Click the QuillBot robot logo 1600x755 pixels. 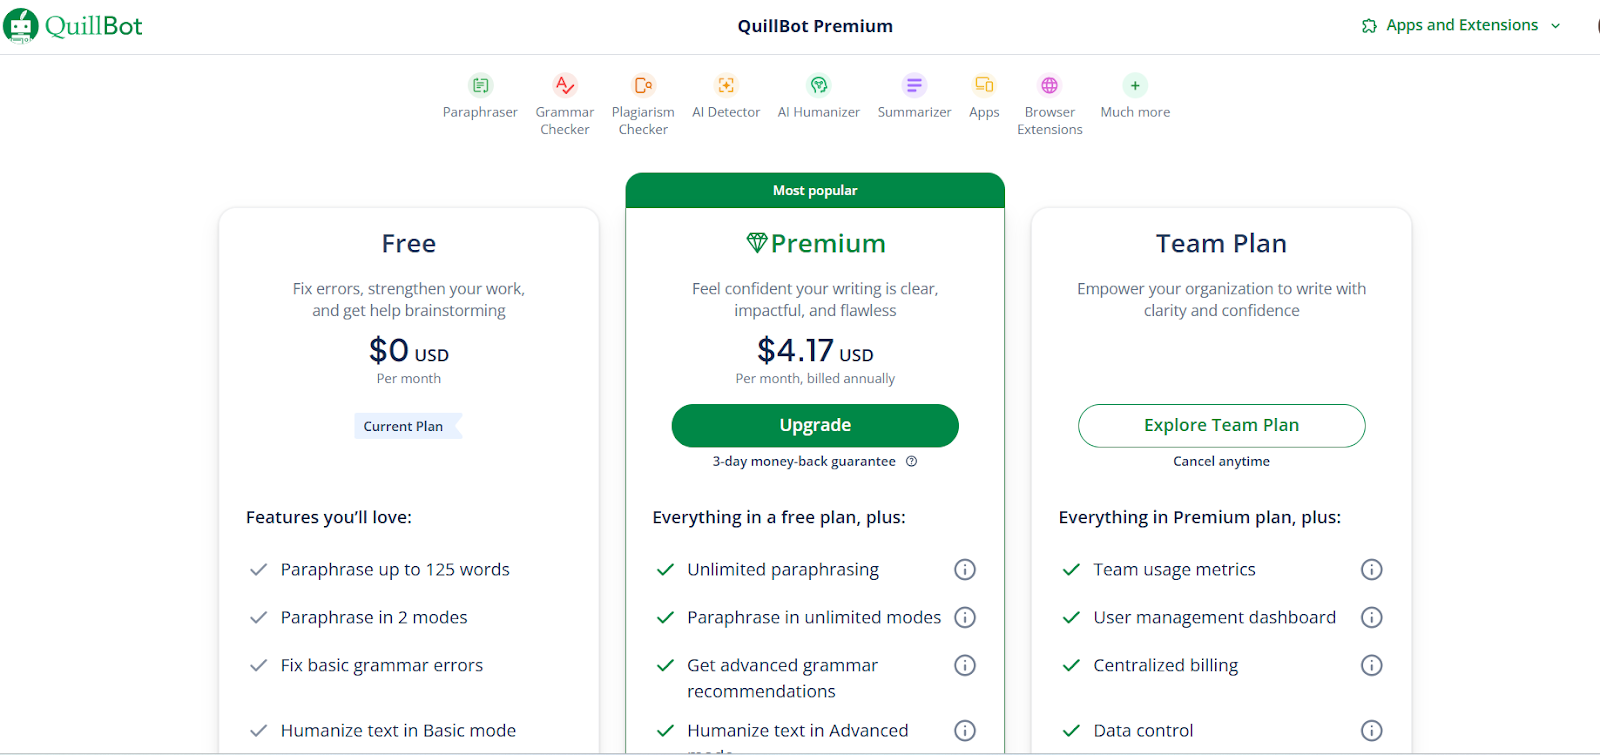coord(20,25)
